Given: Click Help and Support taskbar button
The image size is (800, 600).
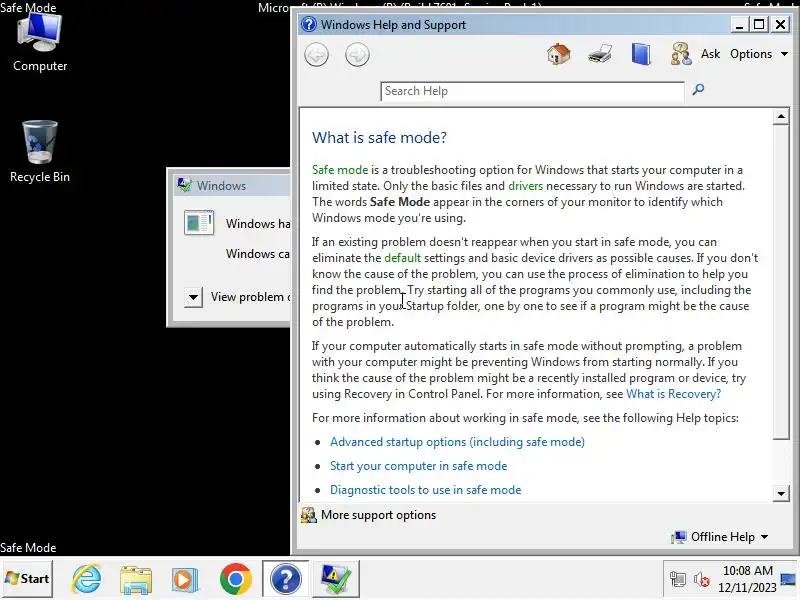Looking at the screenshot, I should point(286,579).
